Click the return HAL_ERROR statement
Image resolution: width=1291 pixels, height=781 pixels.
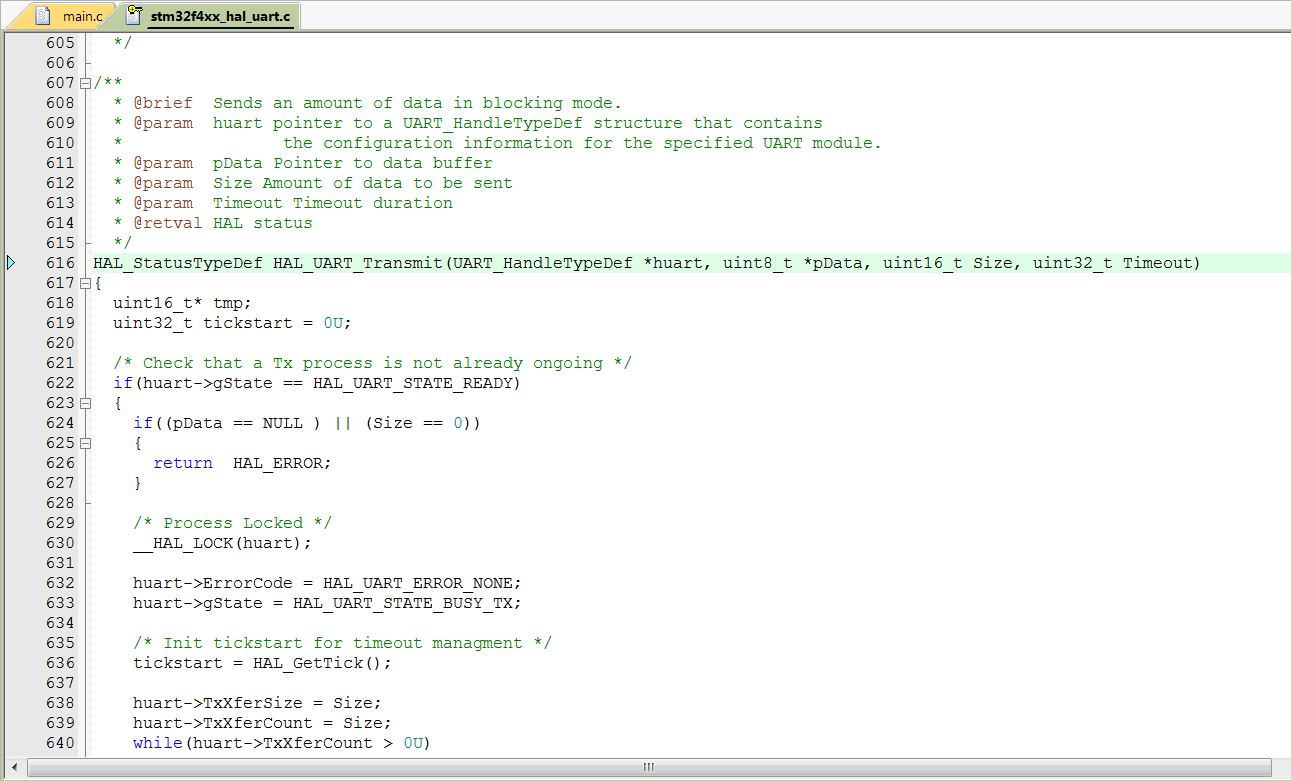(242, 463)
